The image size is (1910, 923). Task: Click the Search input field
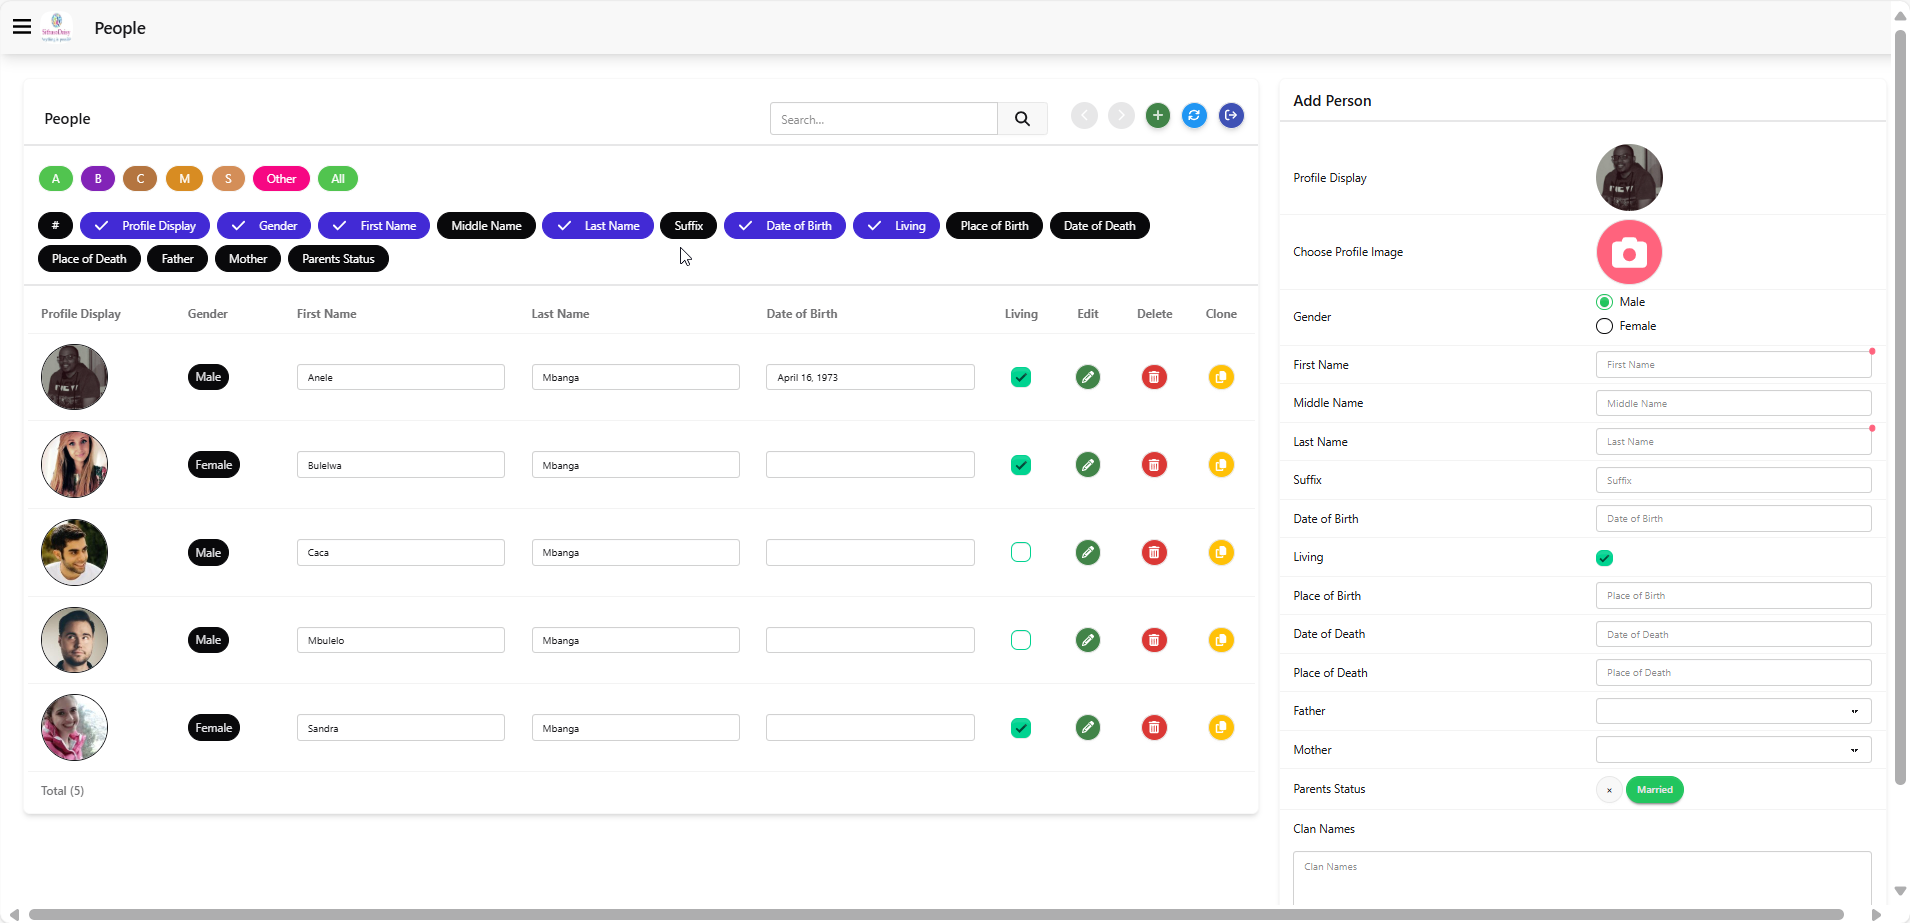point(883,119)
